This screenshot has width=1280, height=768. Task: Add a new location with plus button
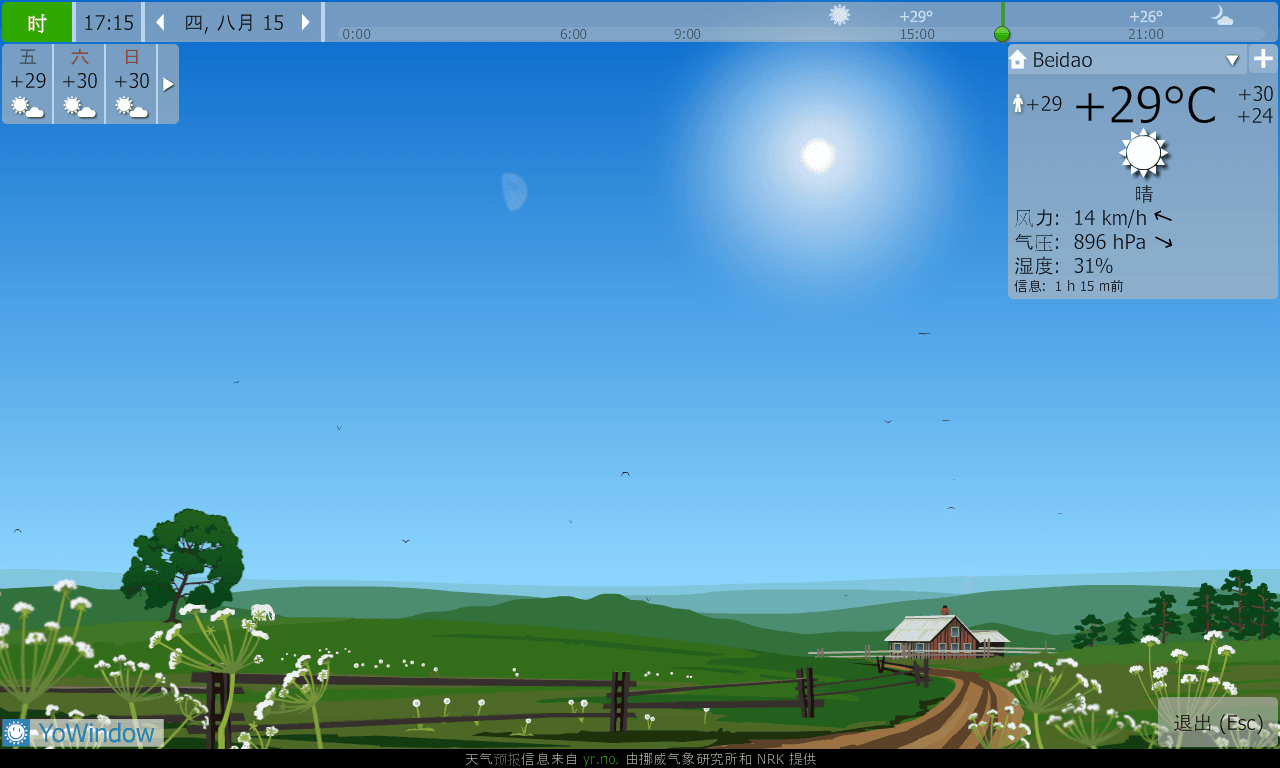(1262, 60)
